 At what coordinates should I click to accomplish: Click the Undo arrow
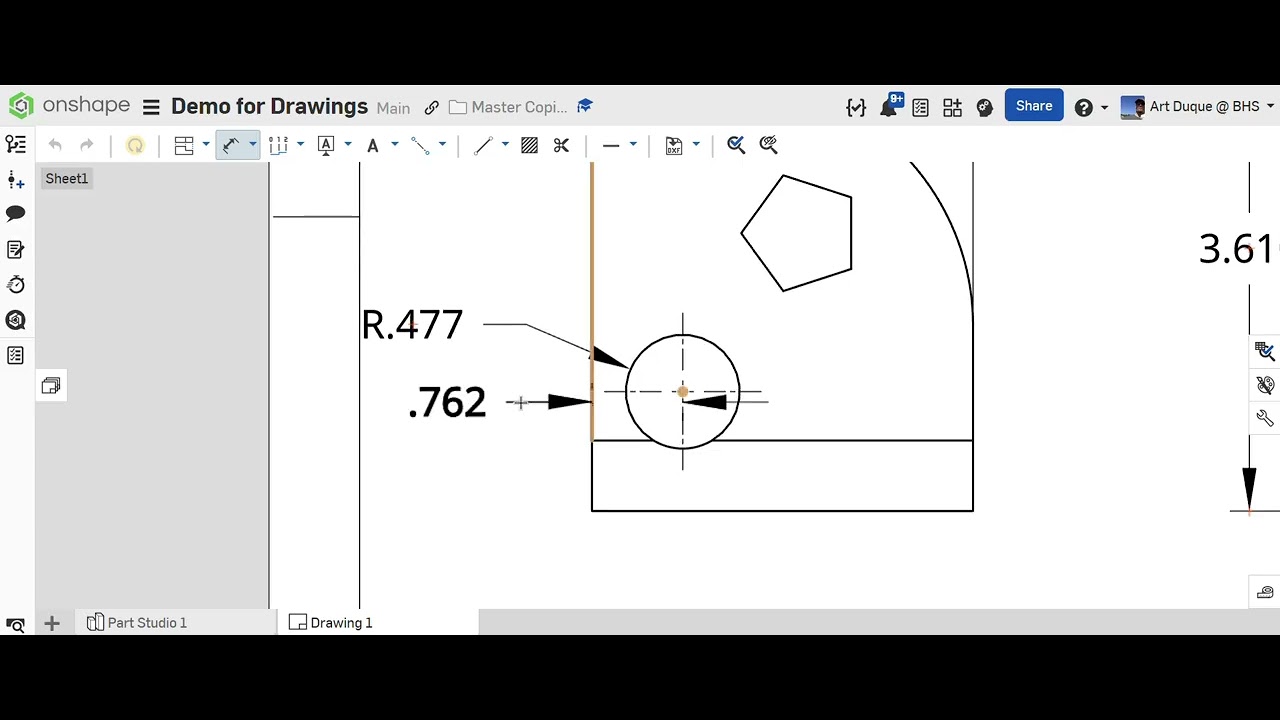point(55,145)
